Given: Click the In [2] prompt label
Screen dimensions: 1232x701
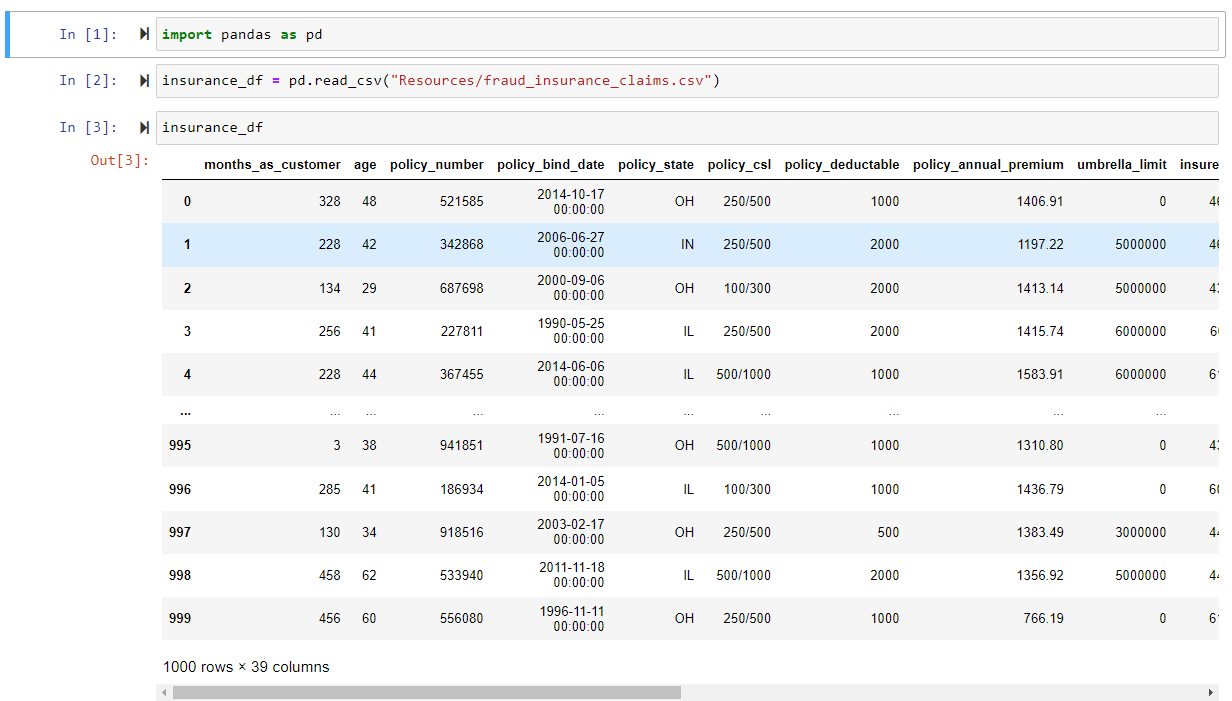Looking at the screenshot, I should (88, 80).
